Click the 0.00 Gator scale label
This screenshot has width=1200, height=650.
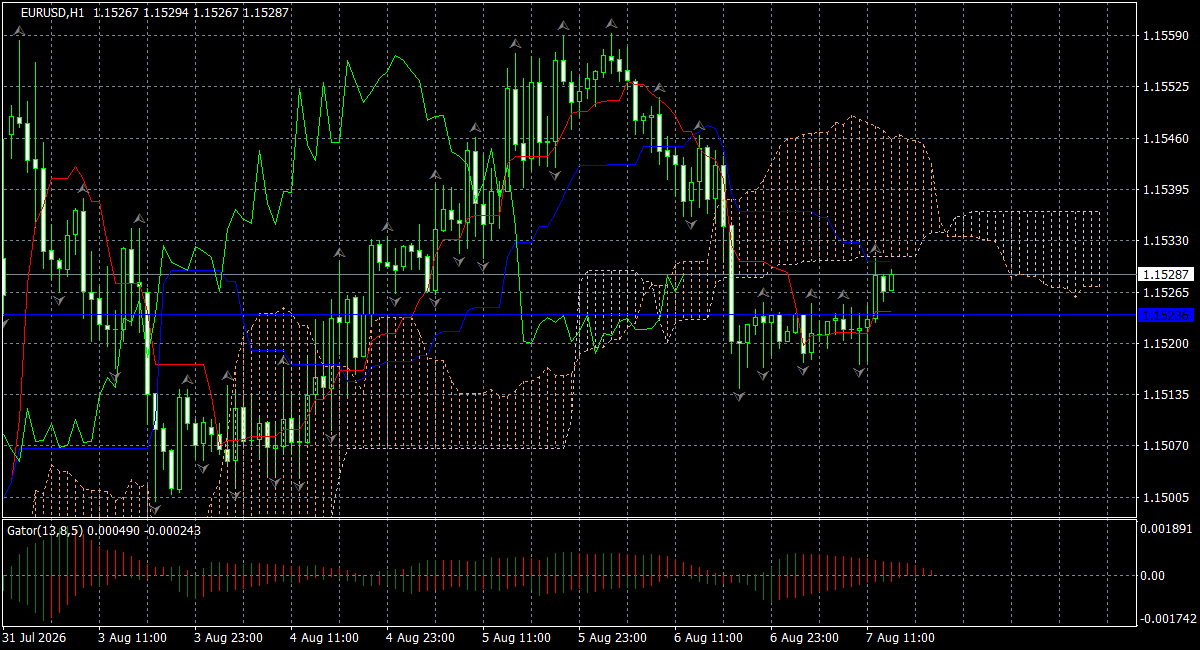click(1155, 576)
